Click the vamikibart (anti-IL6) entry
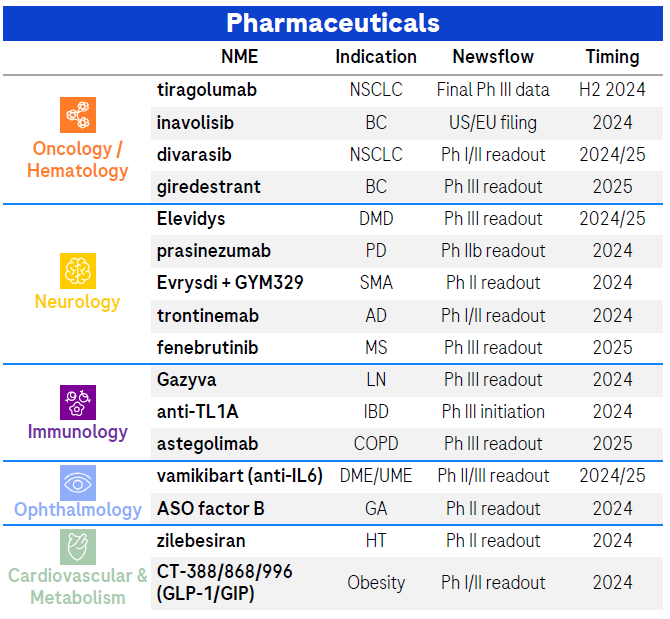670x619 pixels. click(239, 476)
